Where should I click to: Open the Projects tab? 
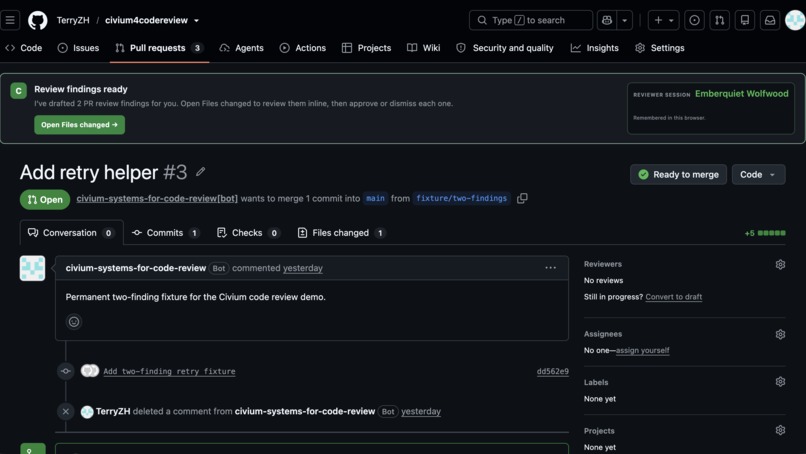click(x=367, y=48)
